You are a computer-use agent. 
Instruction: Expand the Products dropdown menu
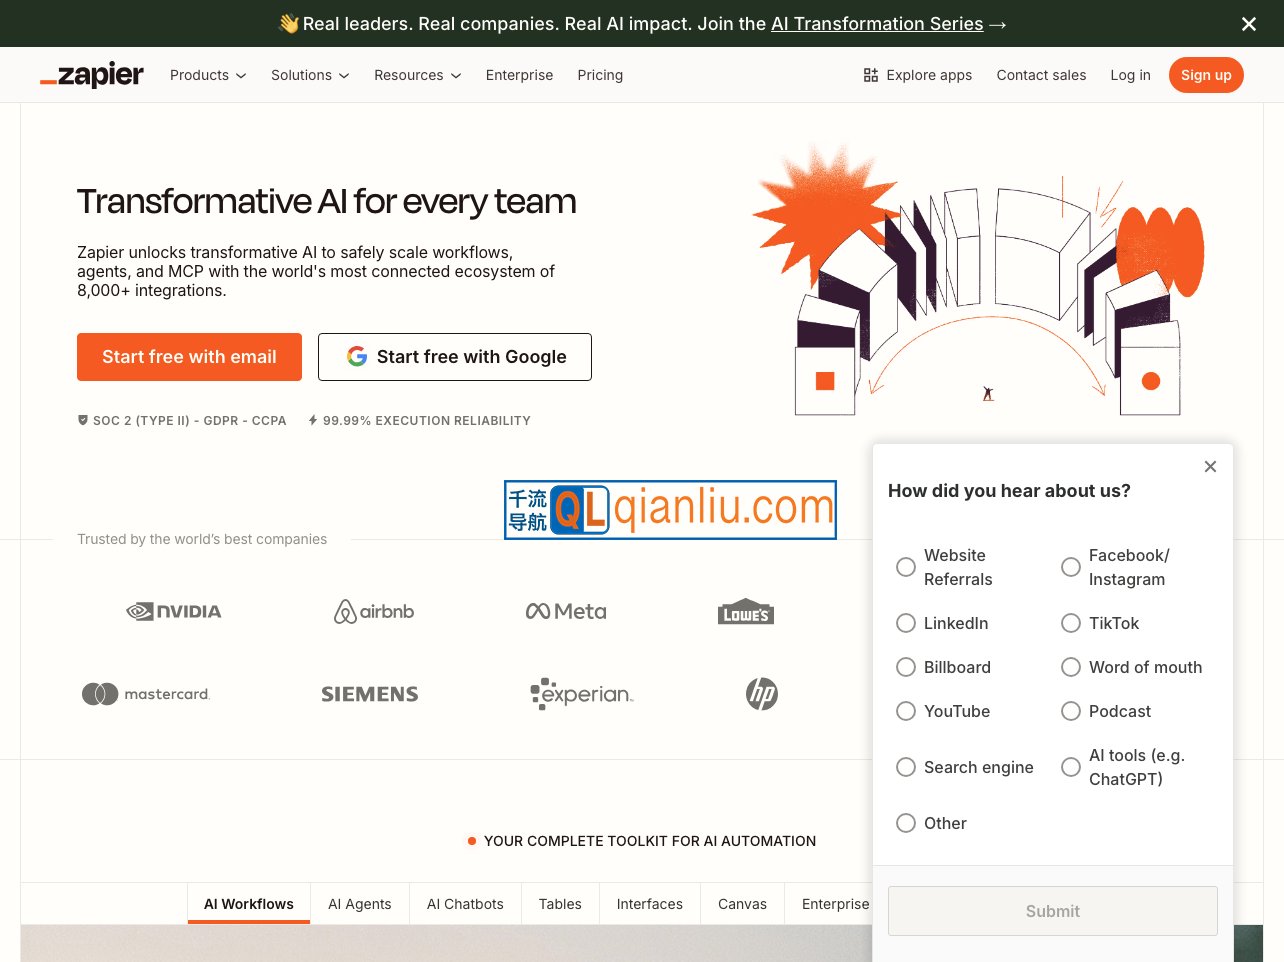click(208, 75)
